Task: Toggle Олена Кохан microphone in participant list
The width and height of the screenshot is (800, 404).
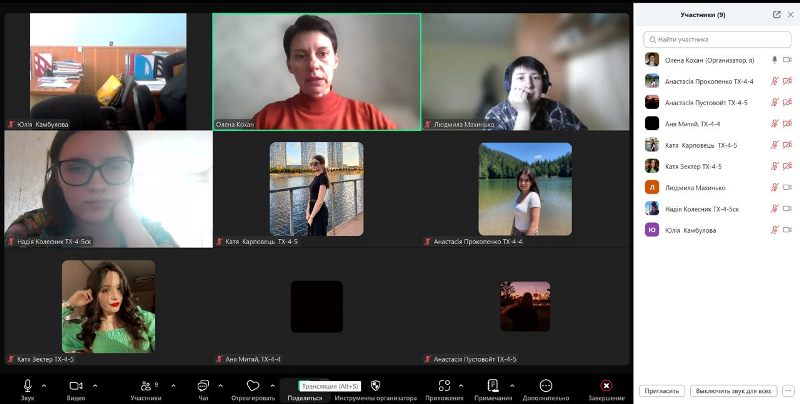Action: (x=774, y=60)
